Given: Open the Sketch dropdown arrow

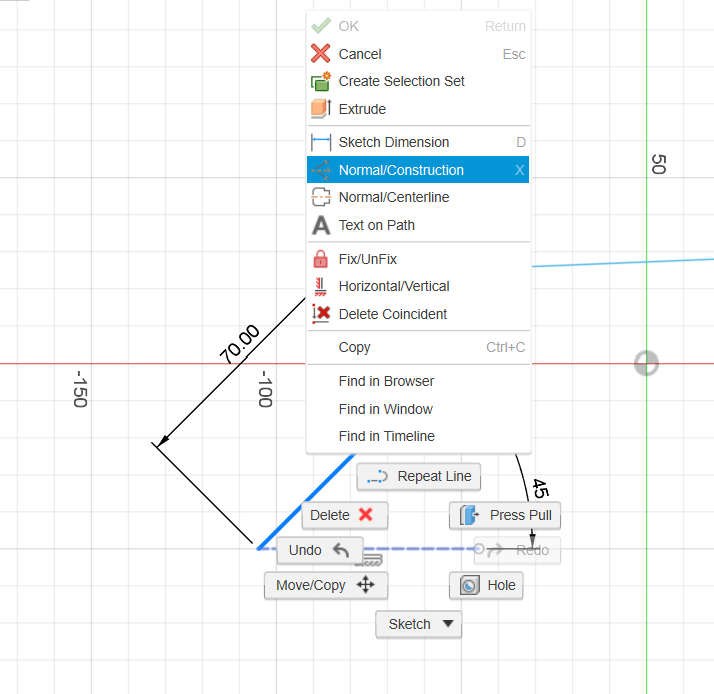Looking at the screenshot, I should [x=448, y=623].
